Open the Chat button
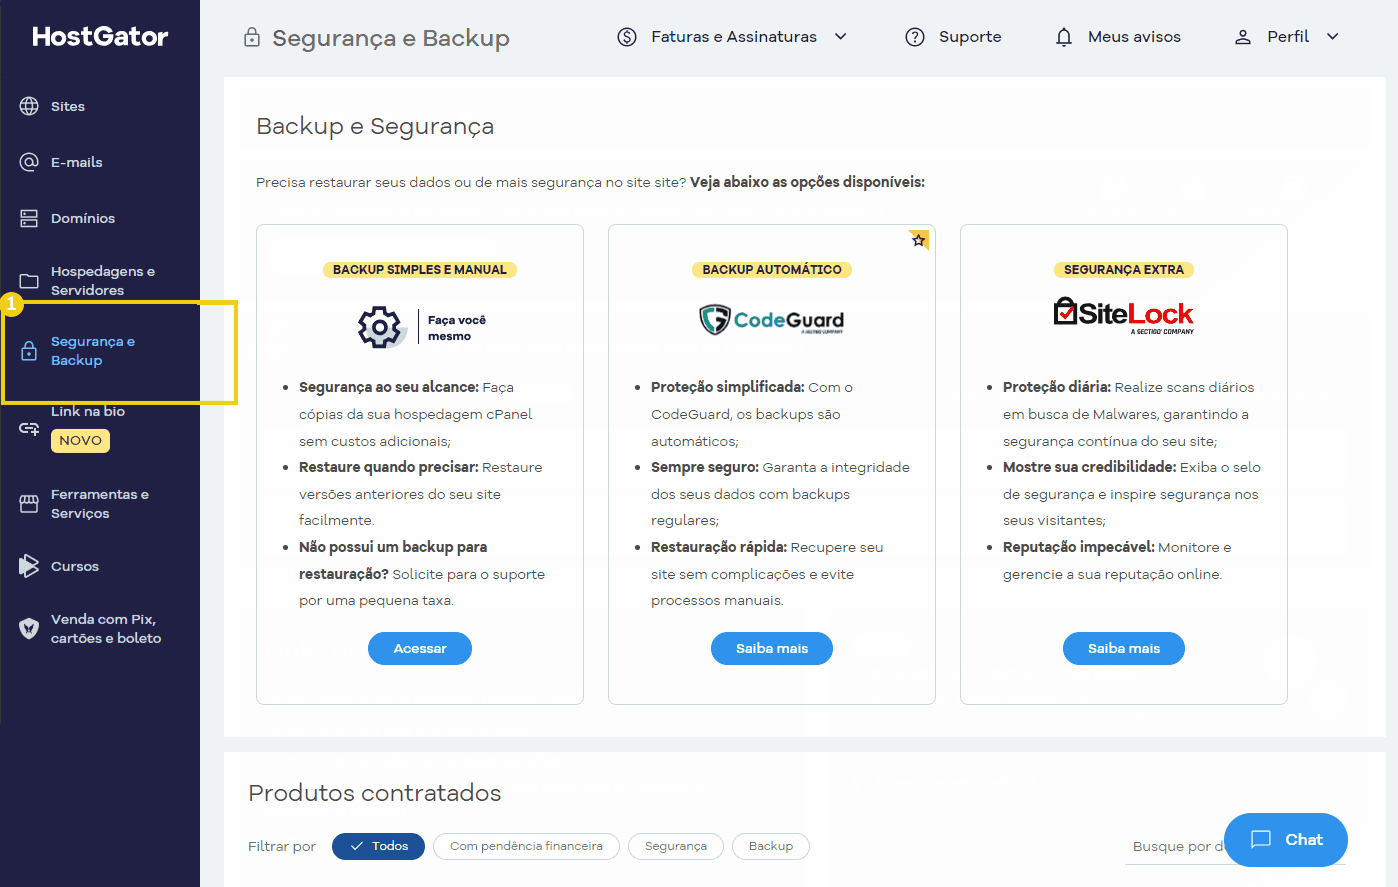The width and height of the screenshot is (1398, 887). (x=1286, y=840)
